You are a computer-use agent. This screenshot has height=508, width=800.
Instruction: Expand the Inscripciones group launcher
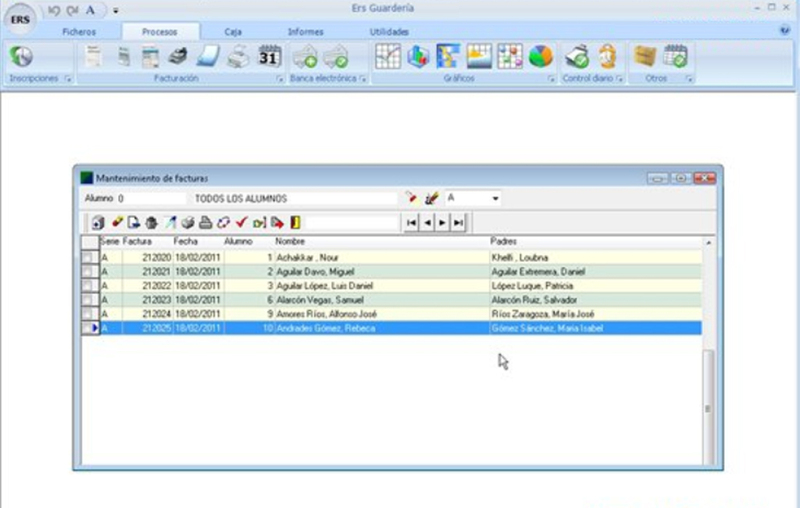coord(68,79)
